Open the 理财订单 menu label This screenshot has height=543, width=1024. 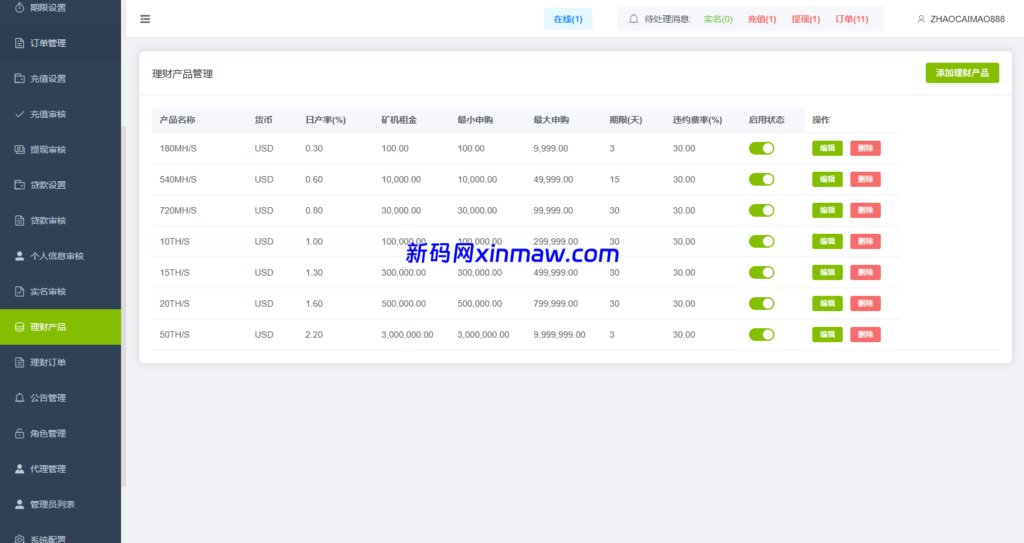pyautogui.click(x=48, y=363)
